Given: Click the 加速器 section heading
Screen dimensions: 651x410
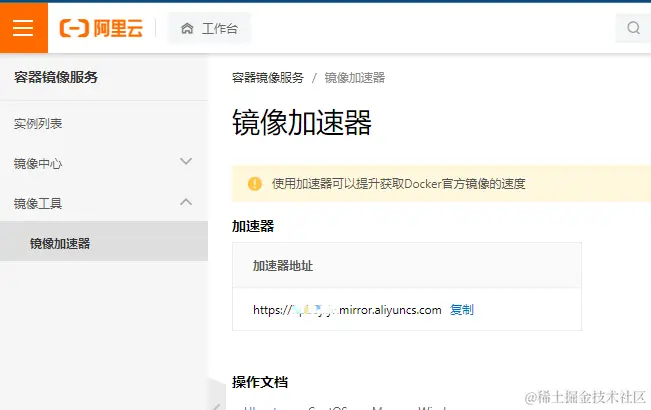Looking at the screenshot, I should (253, 226).
